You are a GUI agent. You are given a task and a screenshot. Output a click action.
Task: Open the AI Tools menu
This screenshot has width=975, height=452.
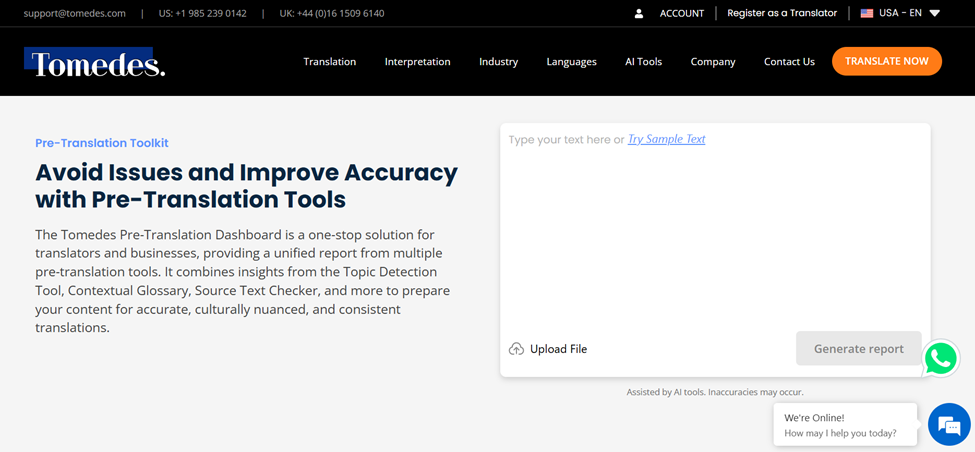[x=644, y=62]
